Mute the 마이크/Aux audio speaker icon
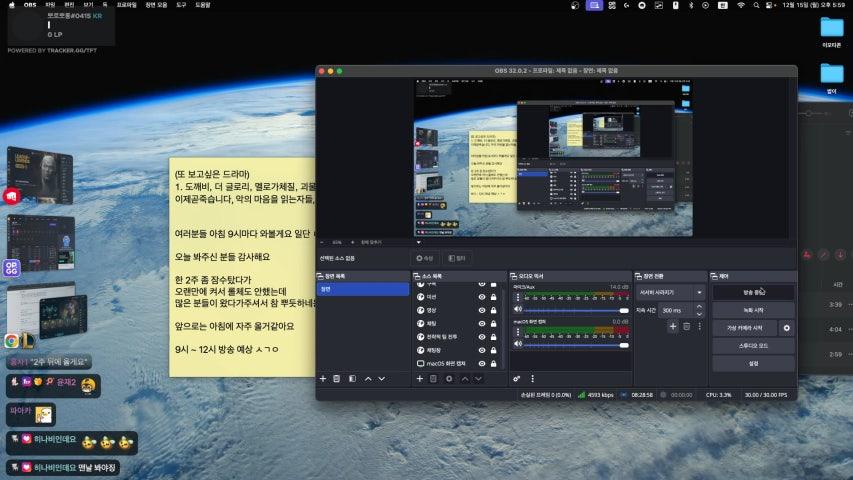Viewport: 853px width, 480px height. pyautogui.click(x=518, y=309)
